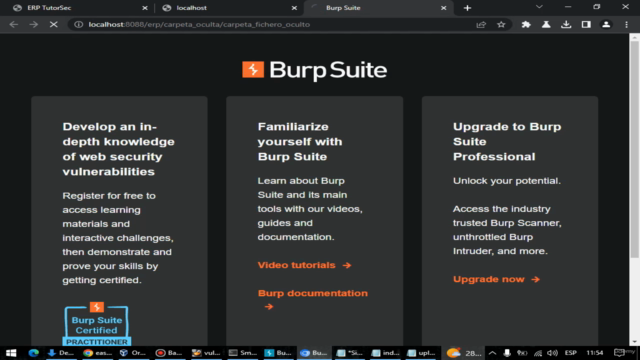This screenshot has height=360, width=640.
Task: Open network Wi-Fi tray settings
Action: point(538,353)
